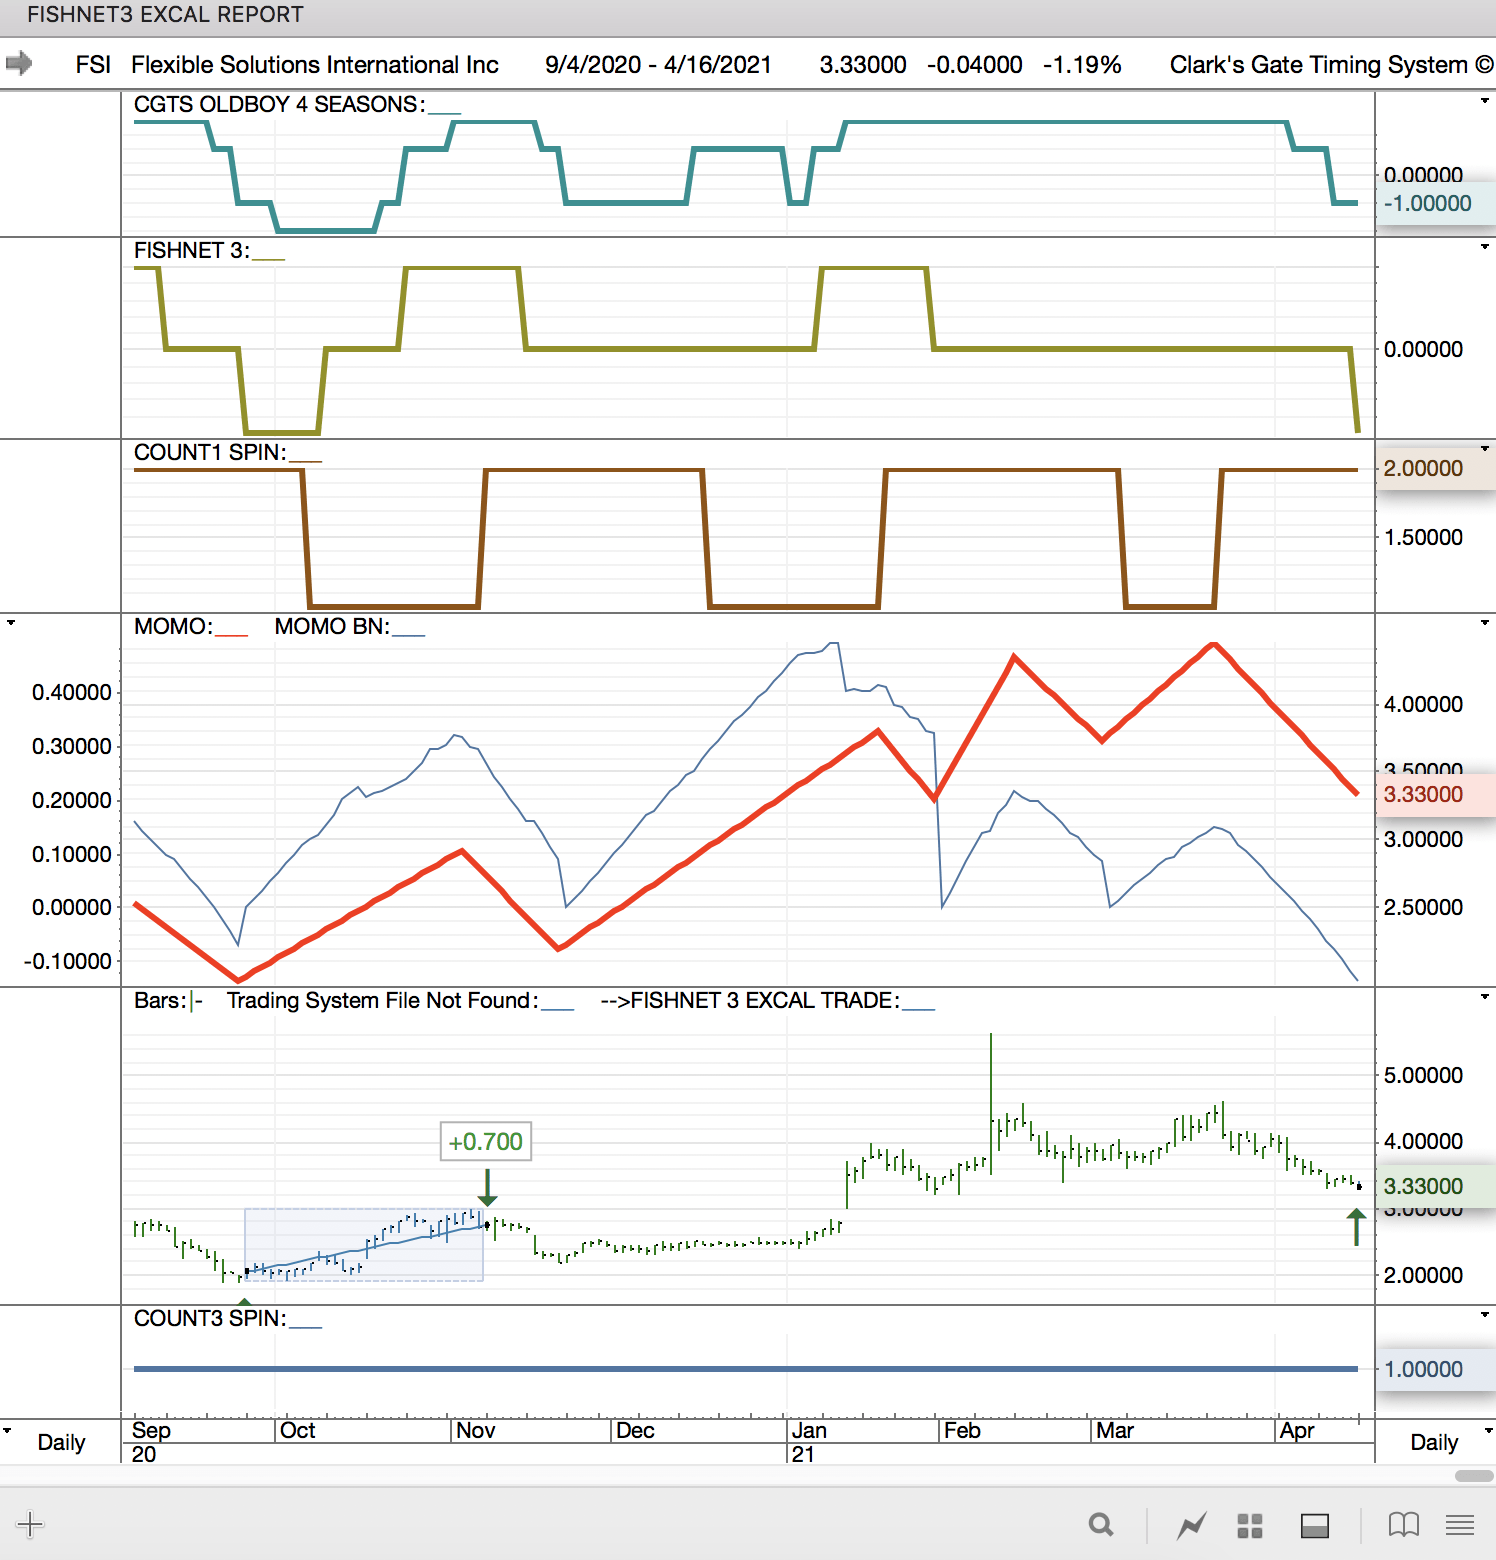Expand the CGTS OLDBOY 4 SEASONS pane menu
1496x1560 pixels.
point(1484,101)
